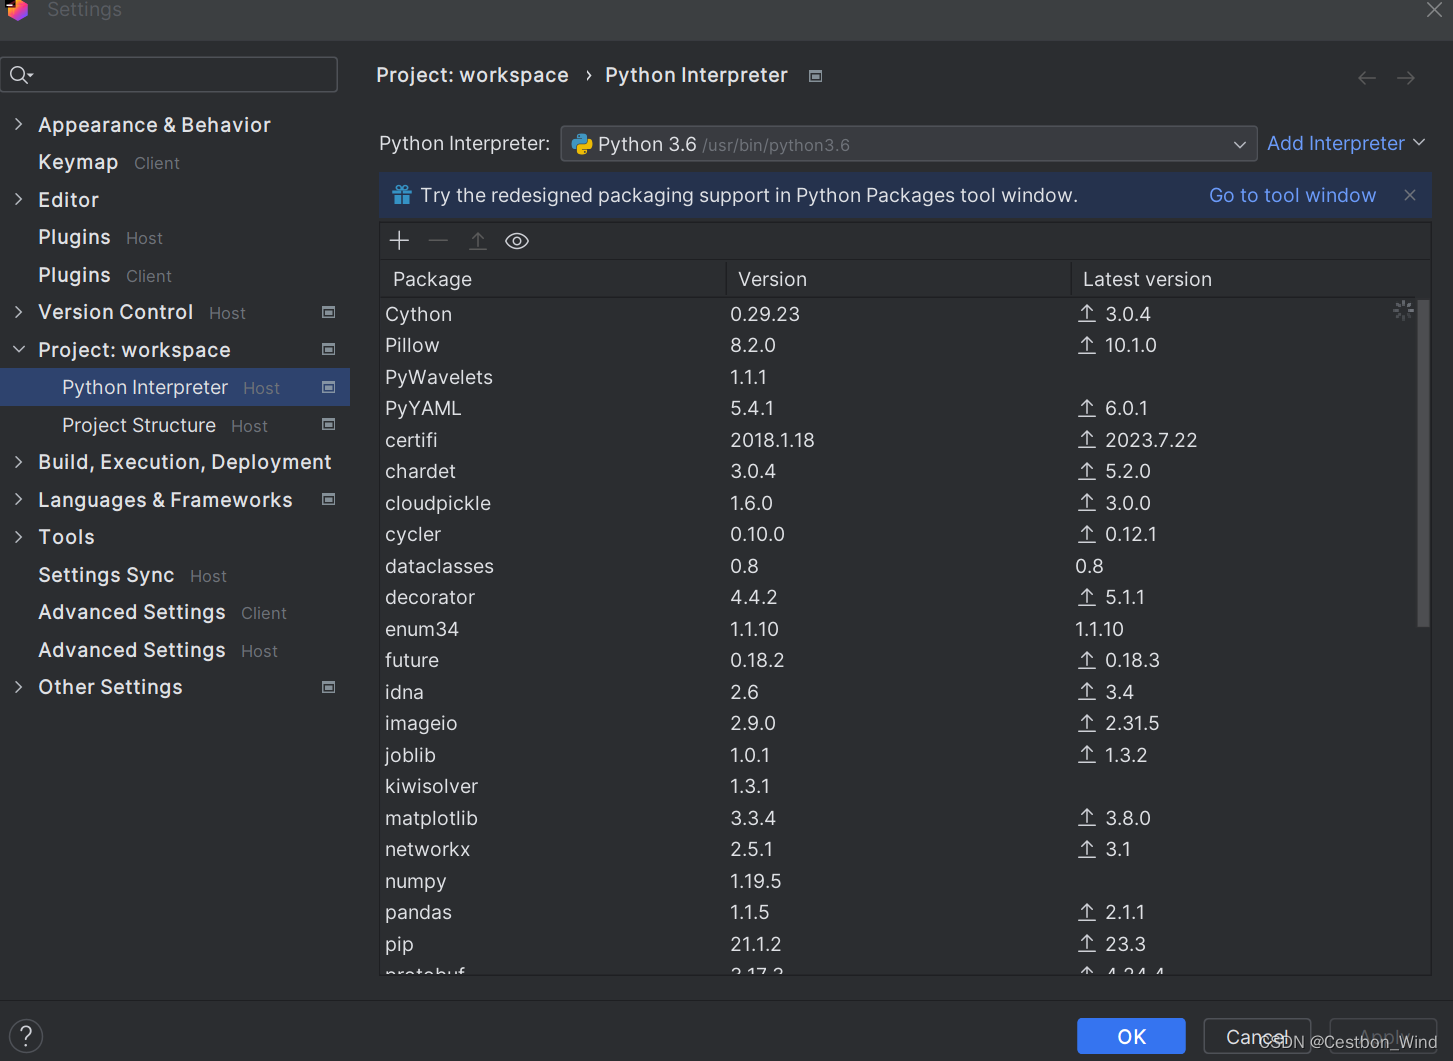This screenshot has height=1061, width=1453.
Task: Click upgrade arrow icon for matplotlib 3.8.0
Action: [x=1087, y=818]
